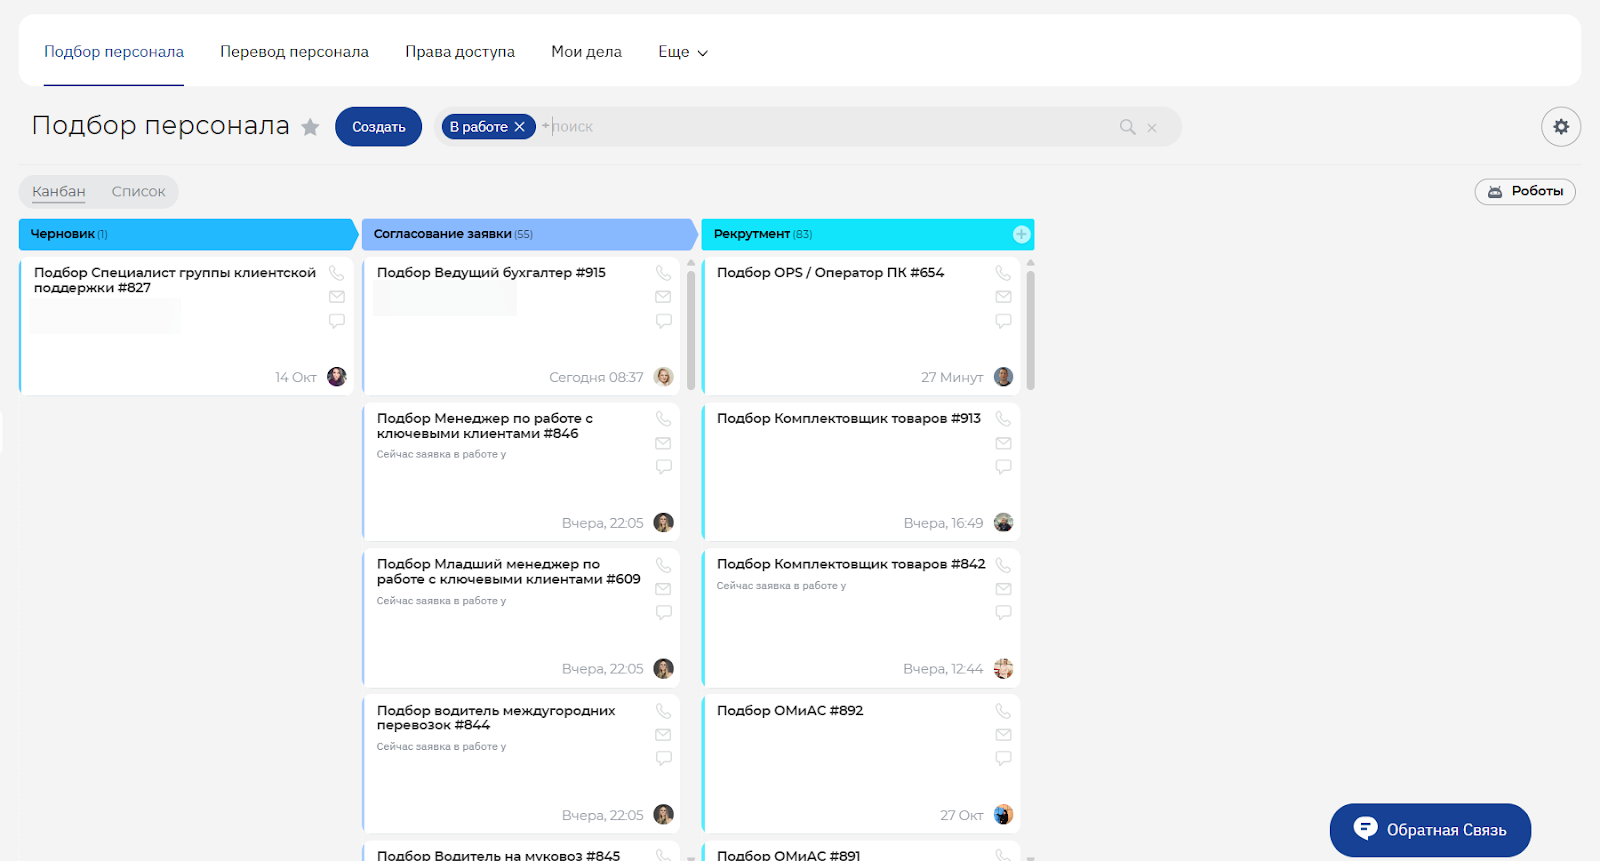
Task: Select the Канбан view
Action: tap(59, 192)
